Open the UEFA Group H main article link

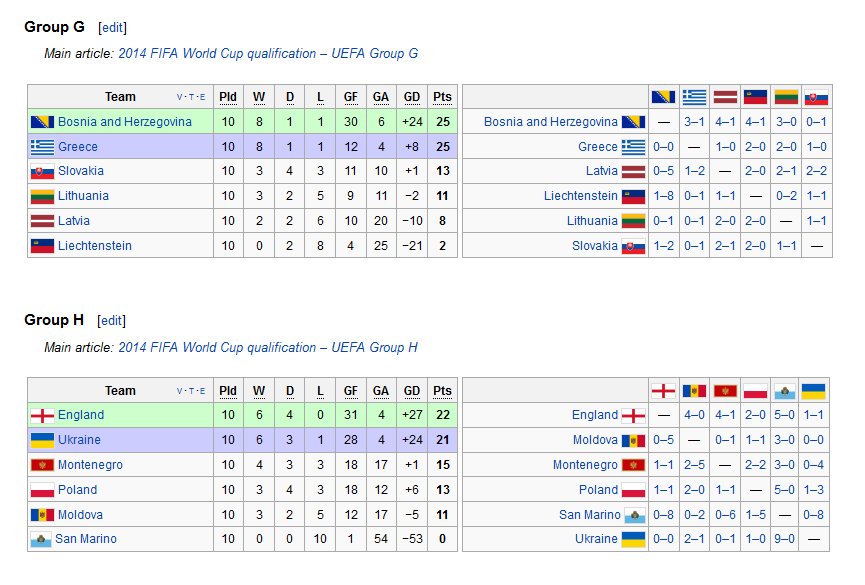point(268,347)
